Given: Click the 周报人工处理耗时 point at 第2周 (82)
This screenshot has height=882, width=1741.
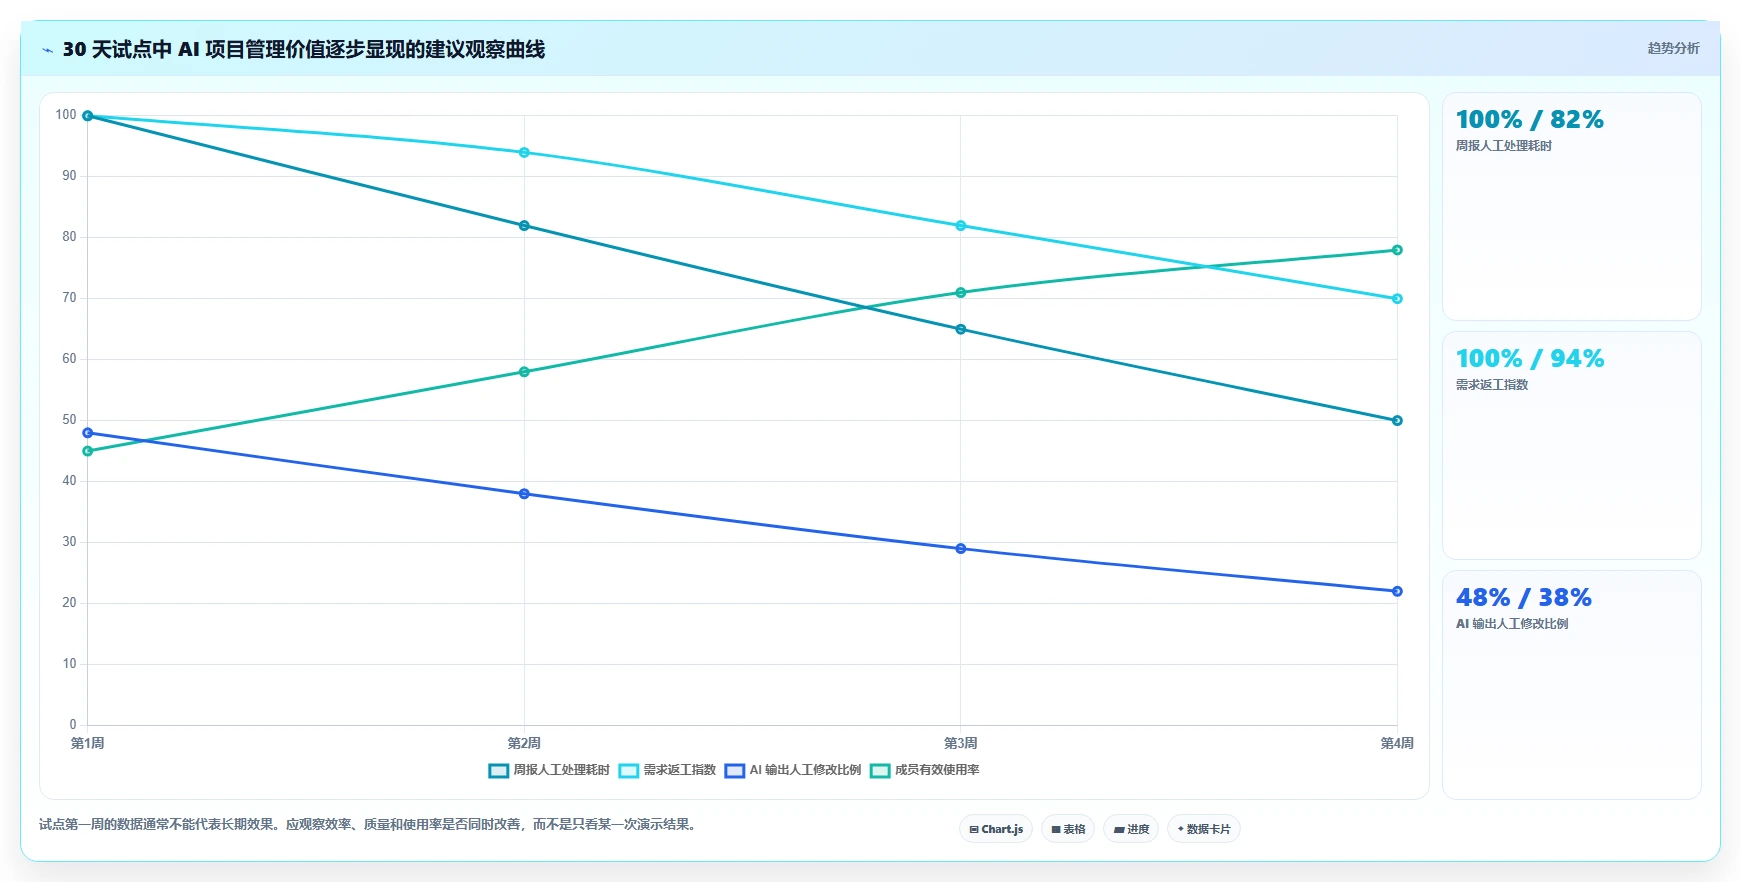Looking at the screenshot, I should click(524, 226).
